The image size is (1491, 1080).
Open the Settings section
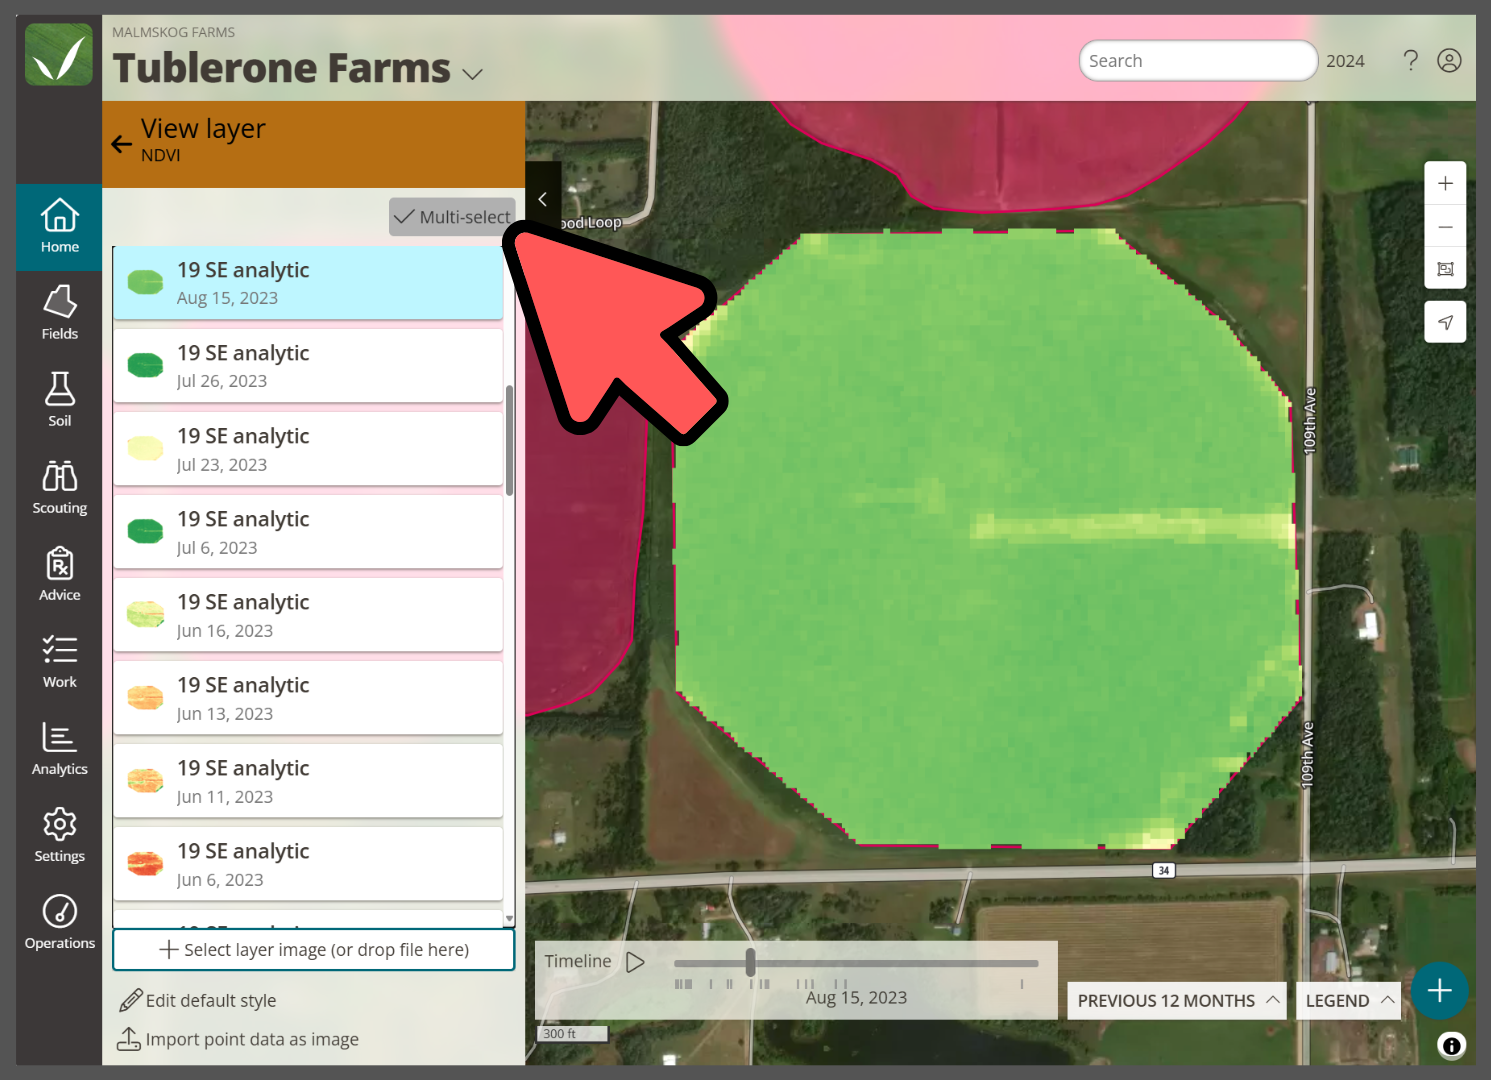pyautogui.click(x=59, y=836)
